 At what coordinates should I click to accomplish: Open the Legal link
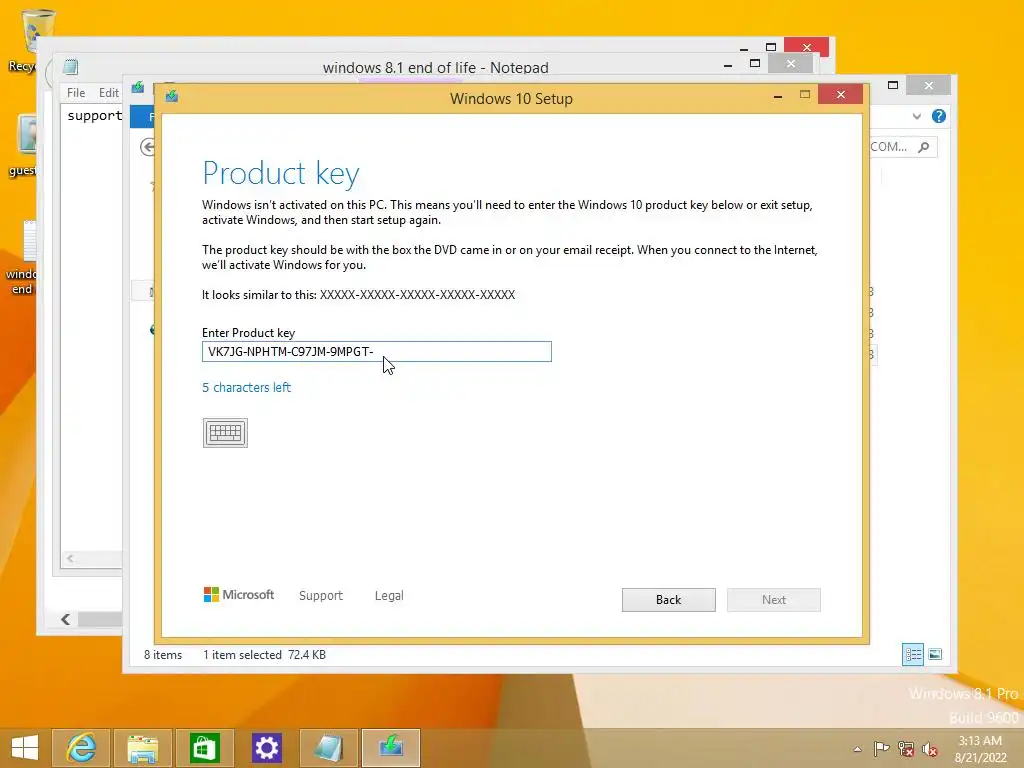(389, 596)
